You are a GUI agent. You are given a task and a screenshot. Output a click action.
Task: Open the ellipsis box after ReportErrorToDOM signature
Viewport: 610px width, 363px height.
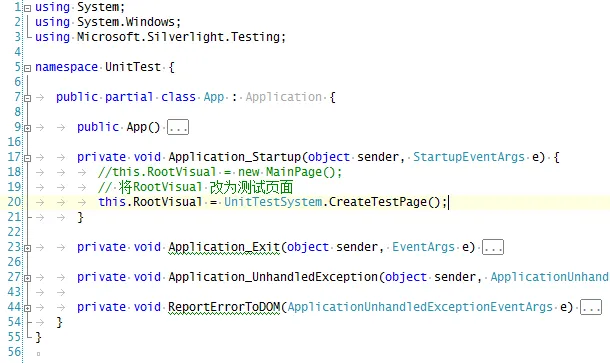pyautogui.click(x=591, y=307)
